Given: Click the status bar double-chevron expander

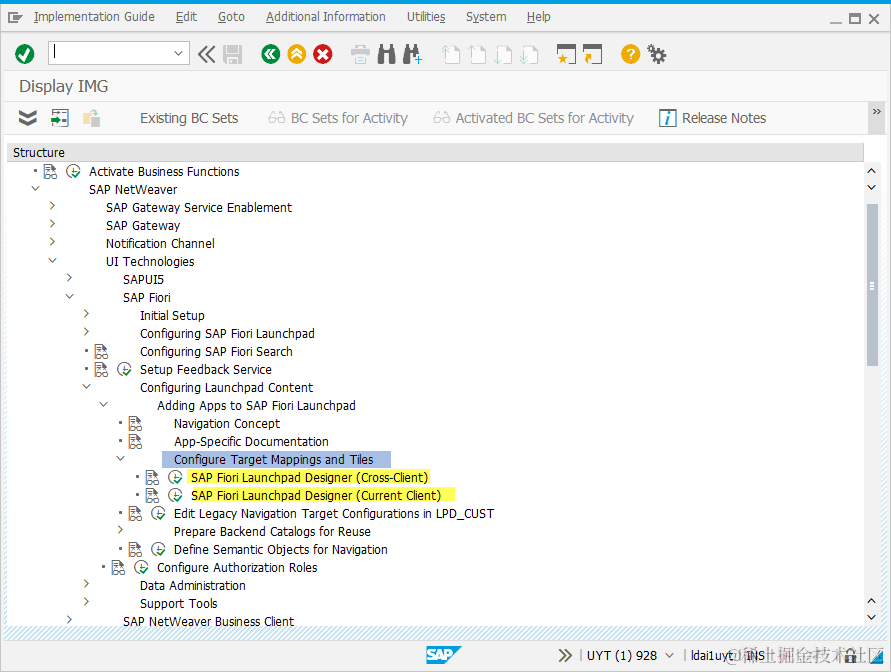Looking at the screenshot, I should (565, 656).
